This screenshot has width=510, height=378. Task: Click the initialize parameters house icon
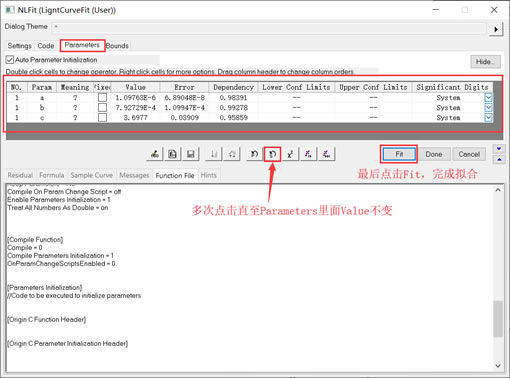(x=232, y=154)
